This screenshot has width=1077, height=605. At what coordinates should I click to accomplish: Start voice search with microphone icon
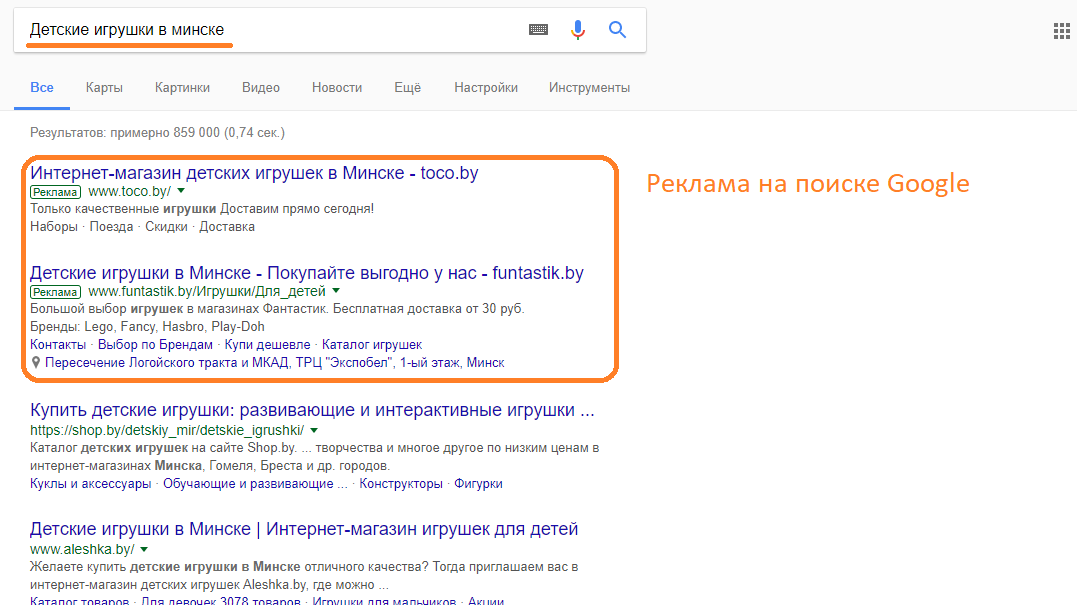(578, 30)
